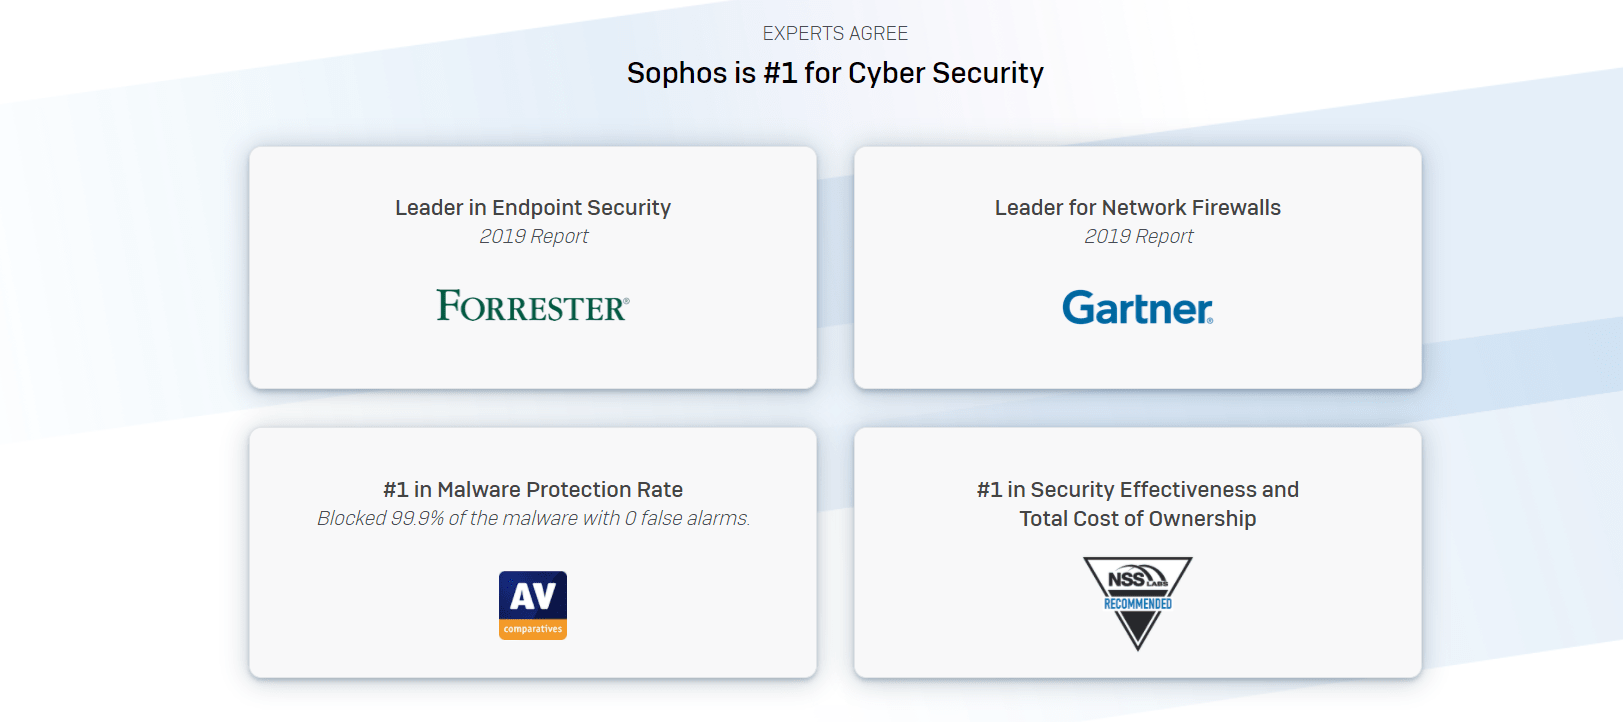The height and width of the screenshot is (722, 1623).
Task: Click the Blocked 99.9% of the malware subtitle
Action: [x=533, y=519]
